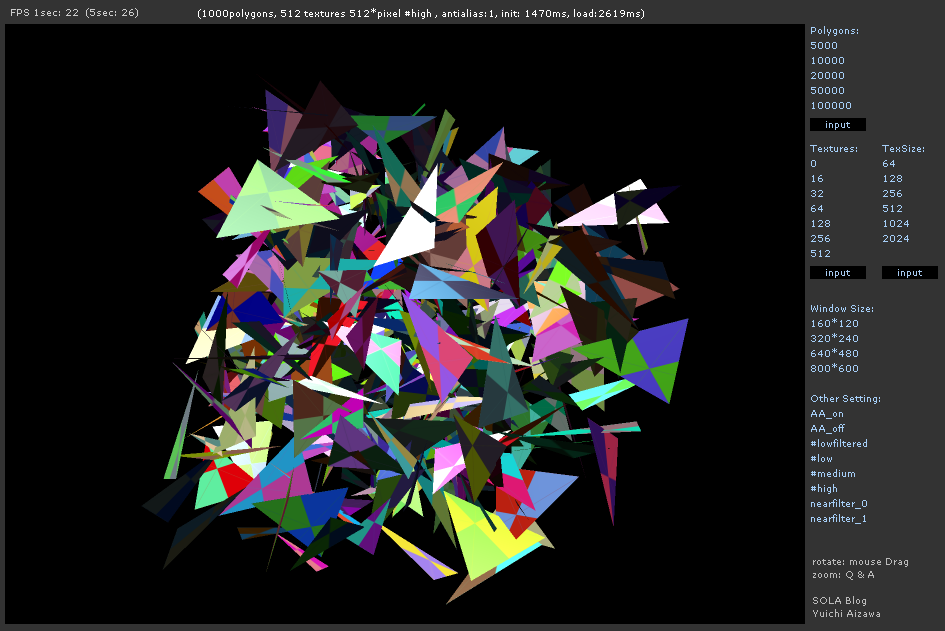Select window size 640*480

[x=835, y=354]
